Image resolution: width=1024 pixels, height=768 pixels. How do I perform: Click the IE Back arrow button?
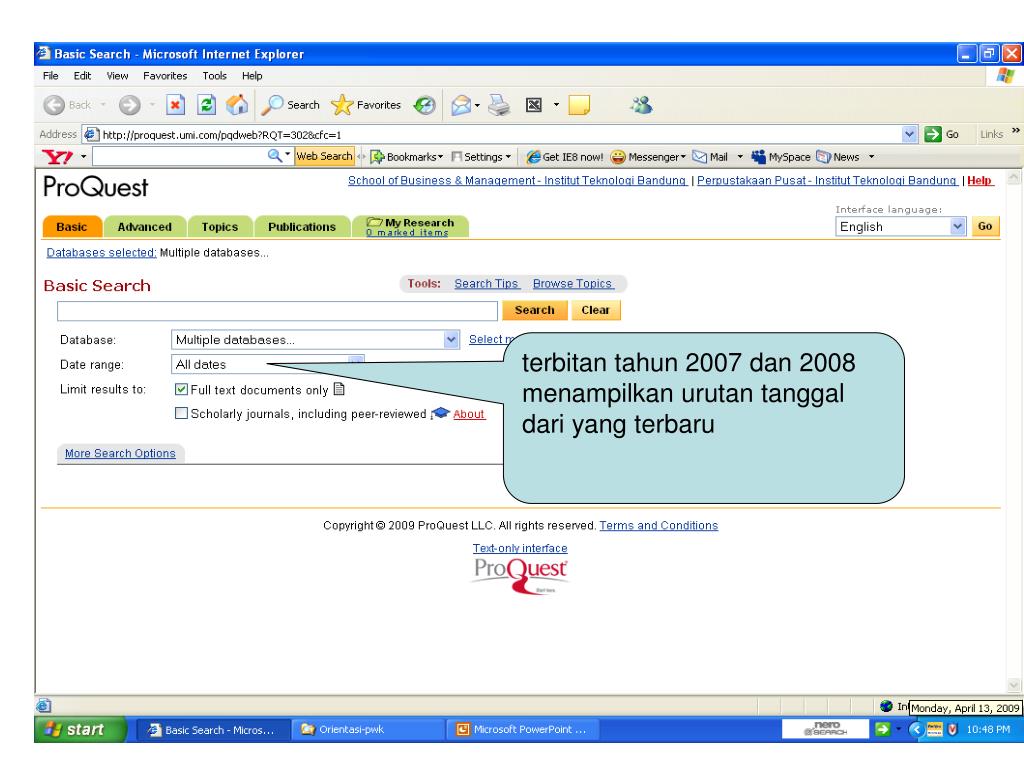click(54, 105)
